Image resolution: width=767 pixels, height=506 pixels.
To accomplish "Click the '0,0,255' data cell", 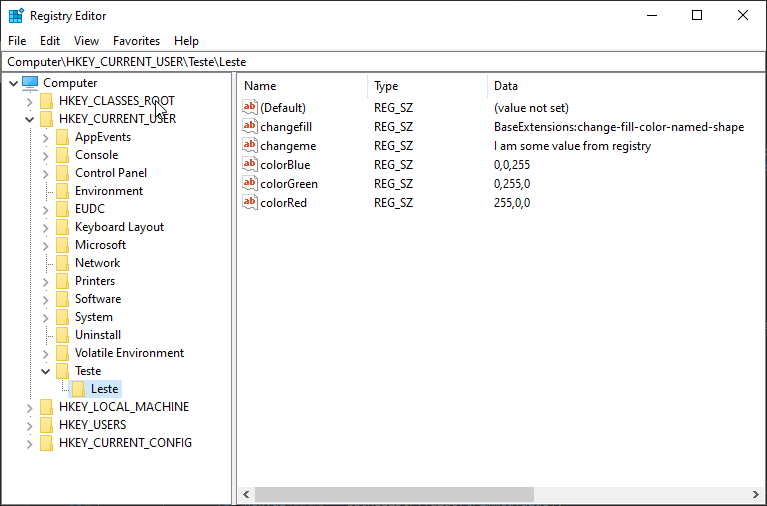I will 512,164.
